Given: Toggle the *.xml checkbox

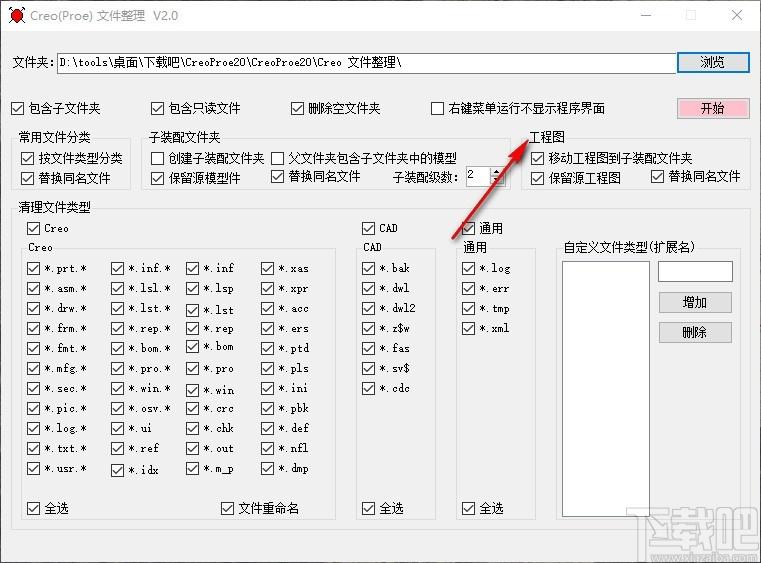Looking at the screenshot, I should (468, 328).
